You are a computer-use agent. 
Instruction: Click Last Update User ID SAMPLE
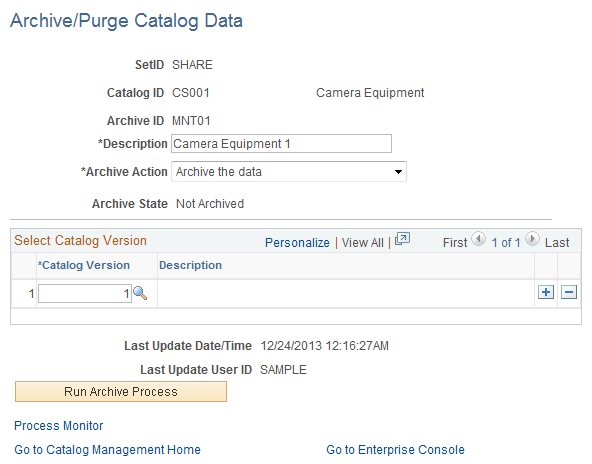[283, 370]
